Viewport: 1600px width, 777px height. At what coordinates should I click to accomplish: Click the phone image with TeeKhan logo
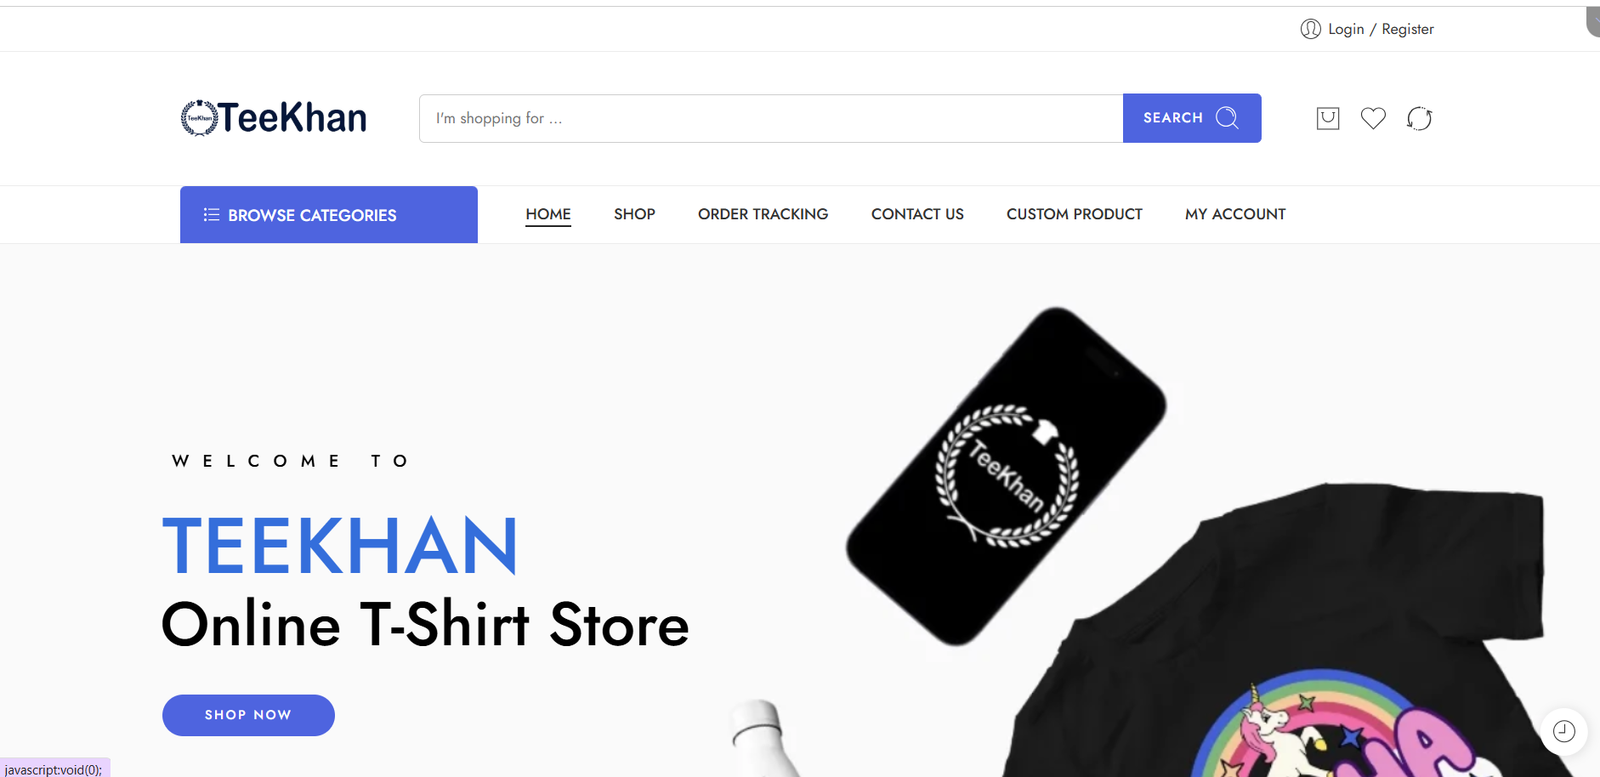pyautogui.click(x=1006, y=476)
